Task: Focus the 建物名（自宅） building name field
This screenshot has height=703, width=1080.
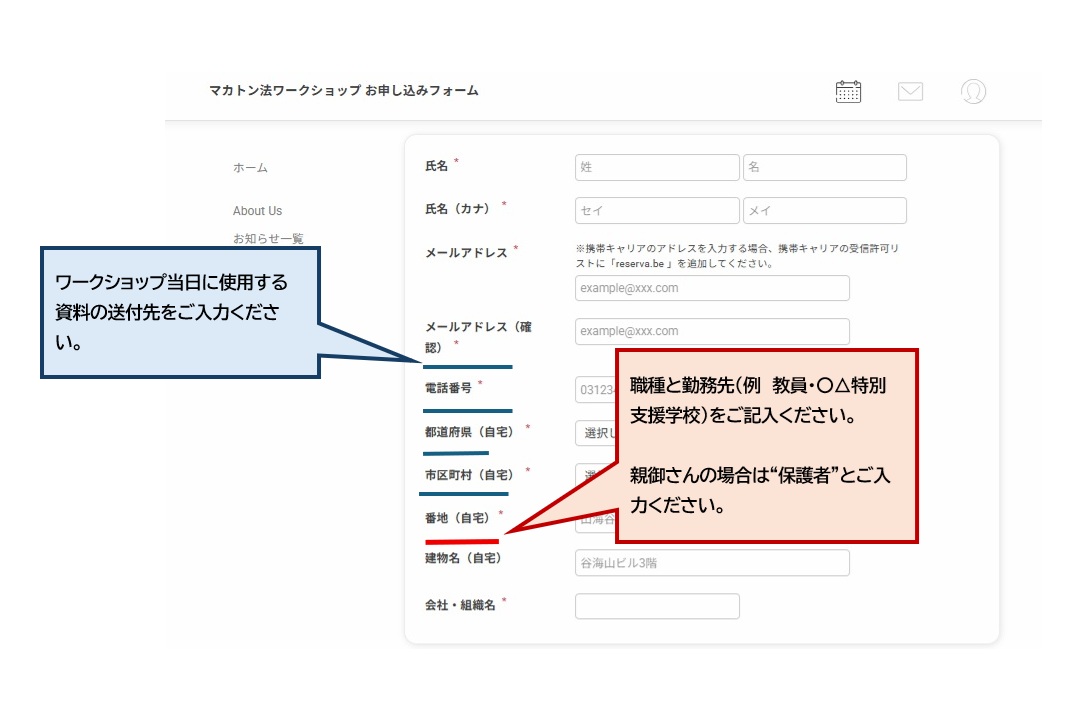Action: click(712, 563)
